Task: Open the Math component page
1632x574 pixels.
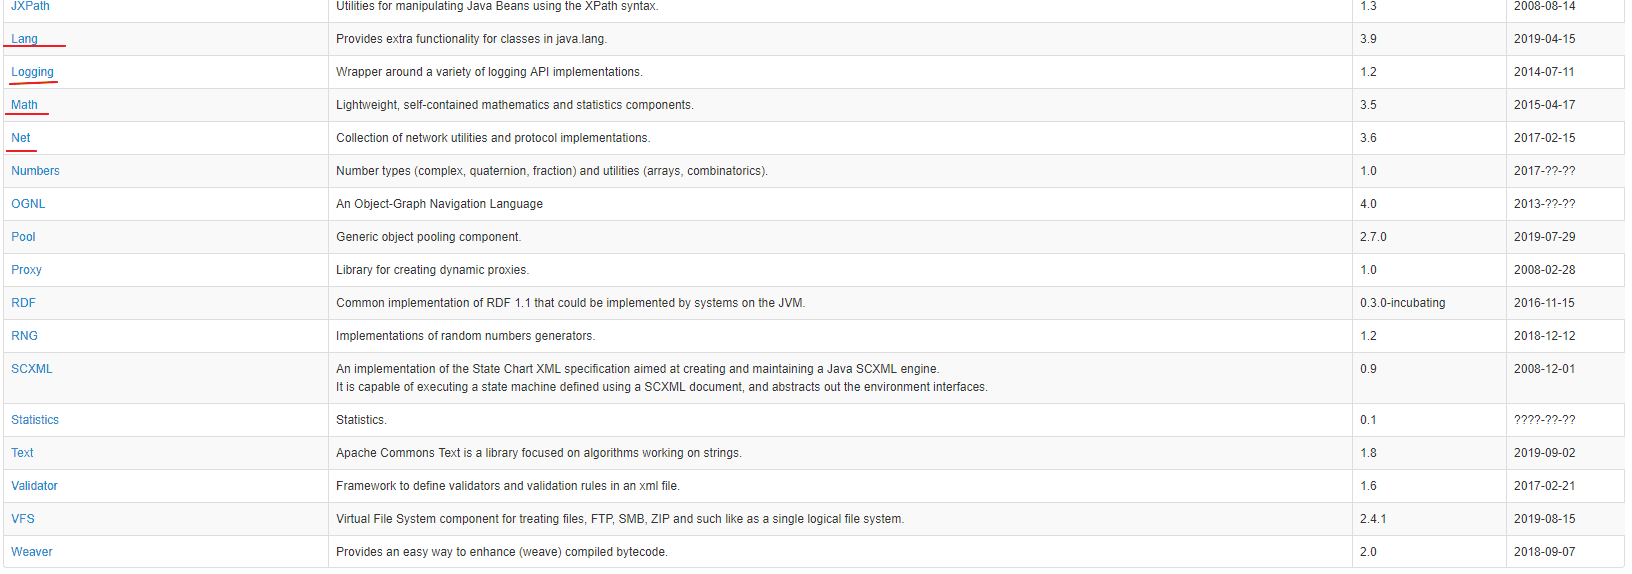Action: pyautogui.click(x=24, y=105)
